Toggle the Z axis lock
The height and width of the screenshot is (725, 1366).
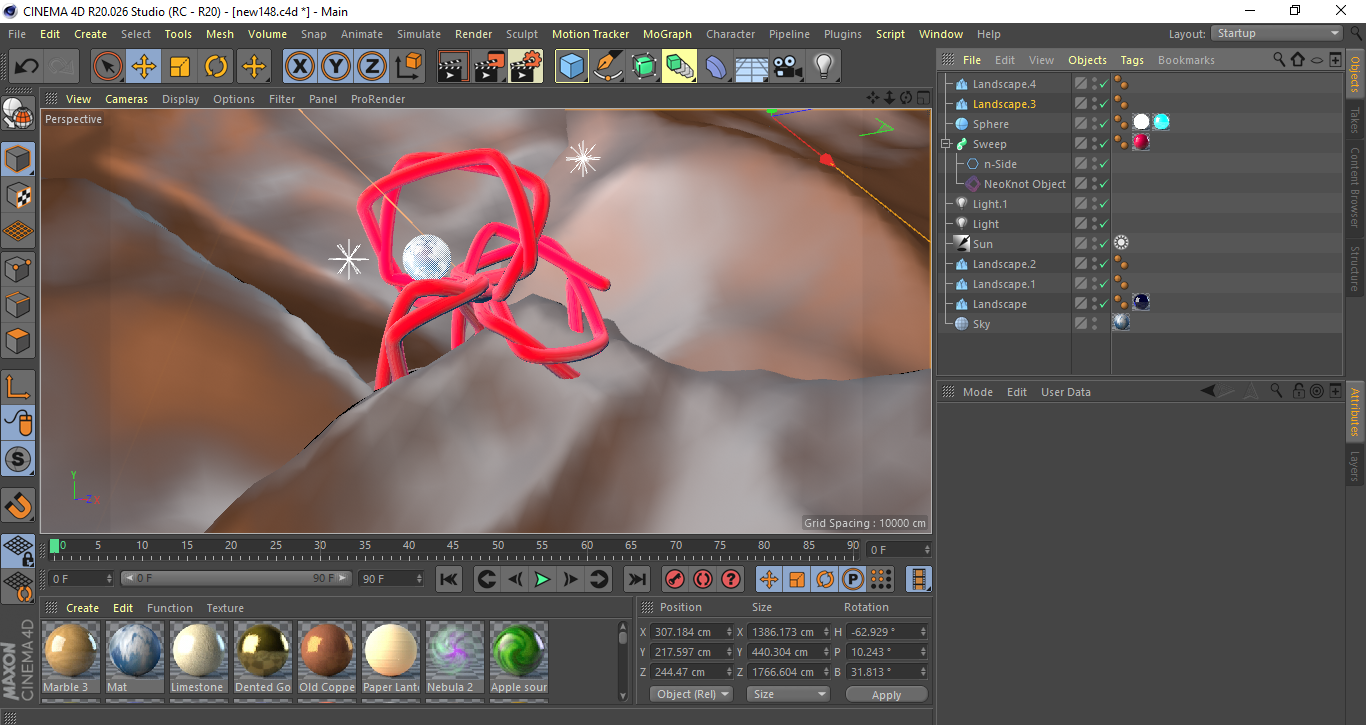pyautogui.click(x=372, y=67)
